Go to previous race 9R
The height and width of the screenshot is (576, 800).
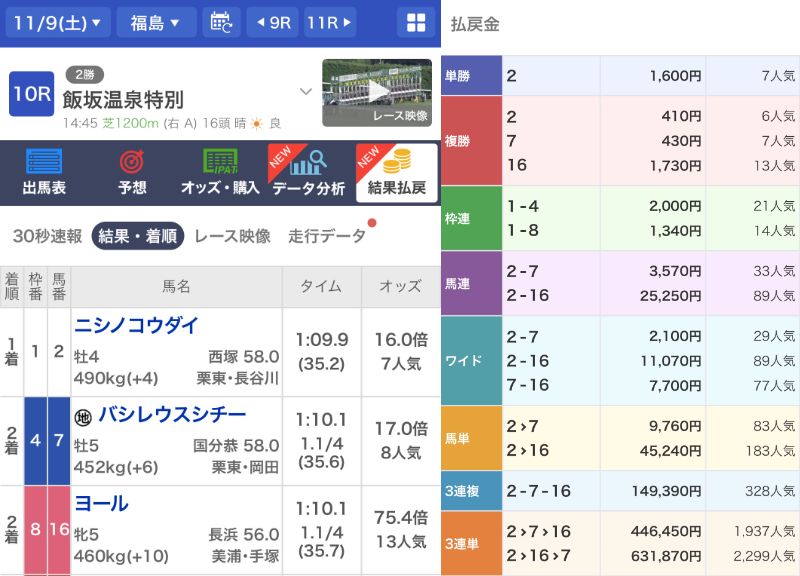271,22
